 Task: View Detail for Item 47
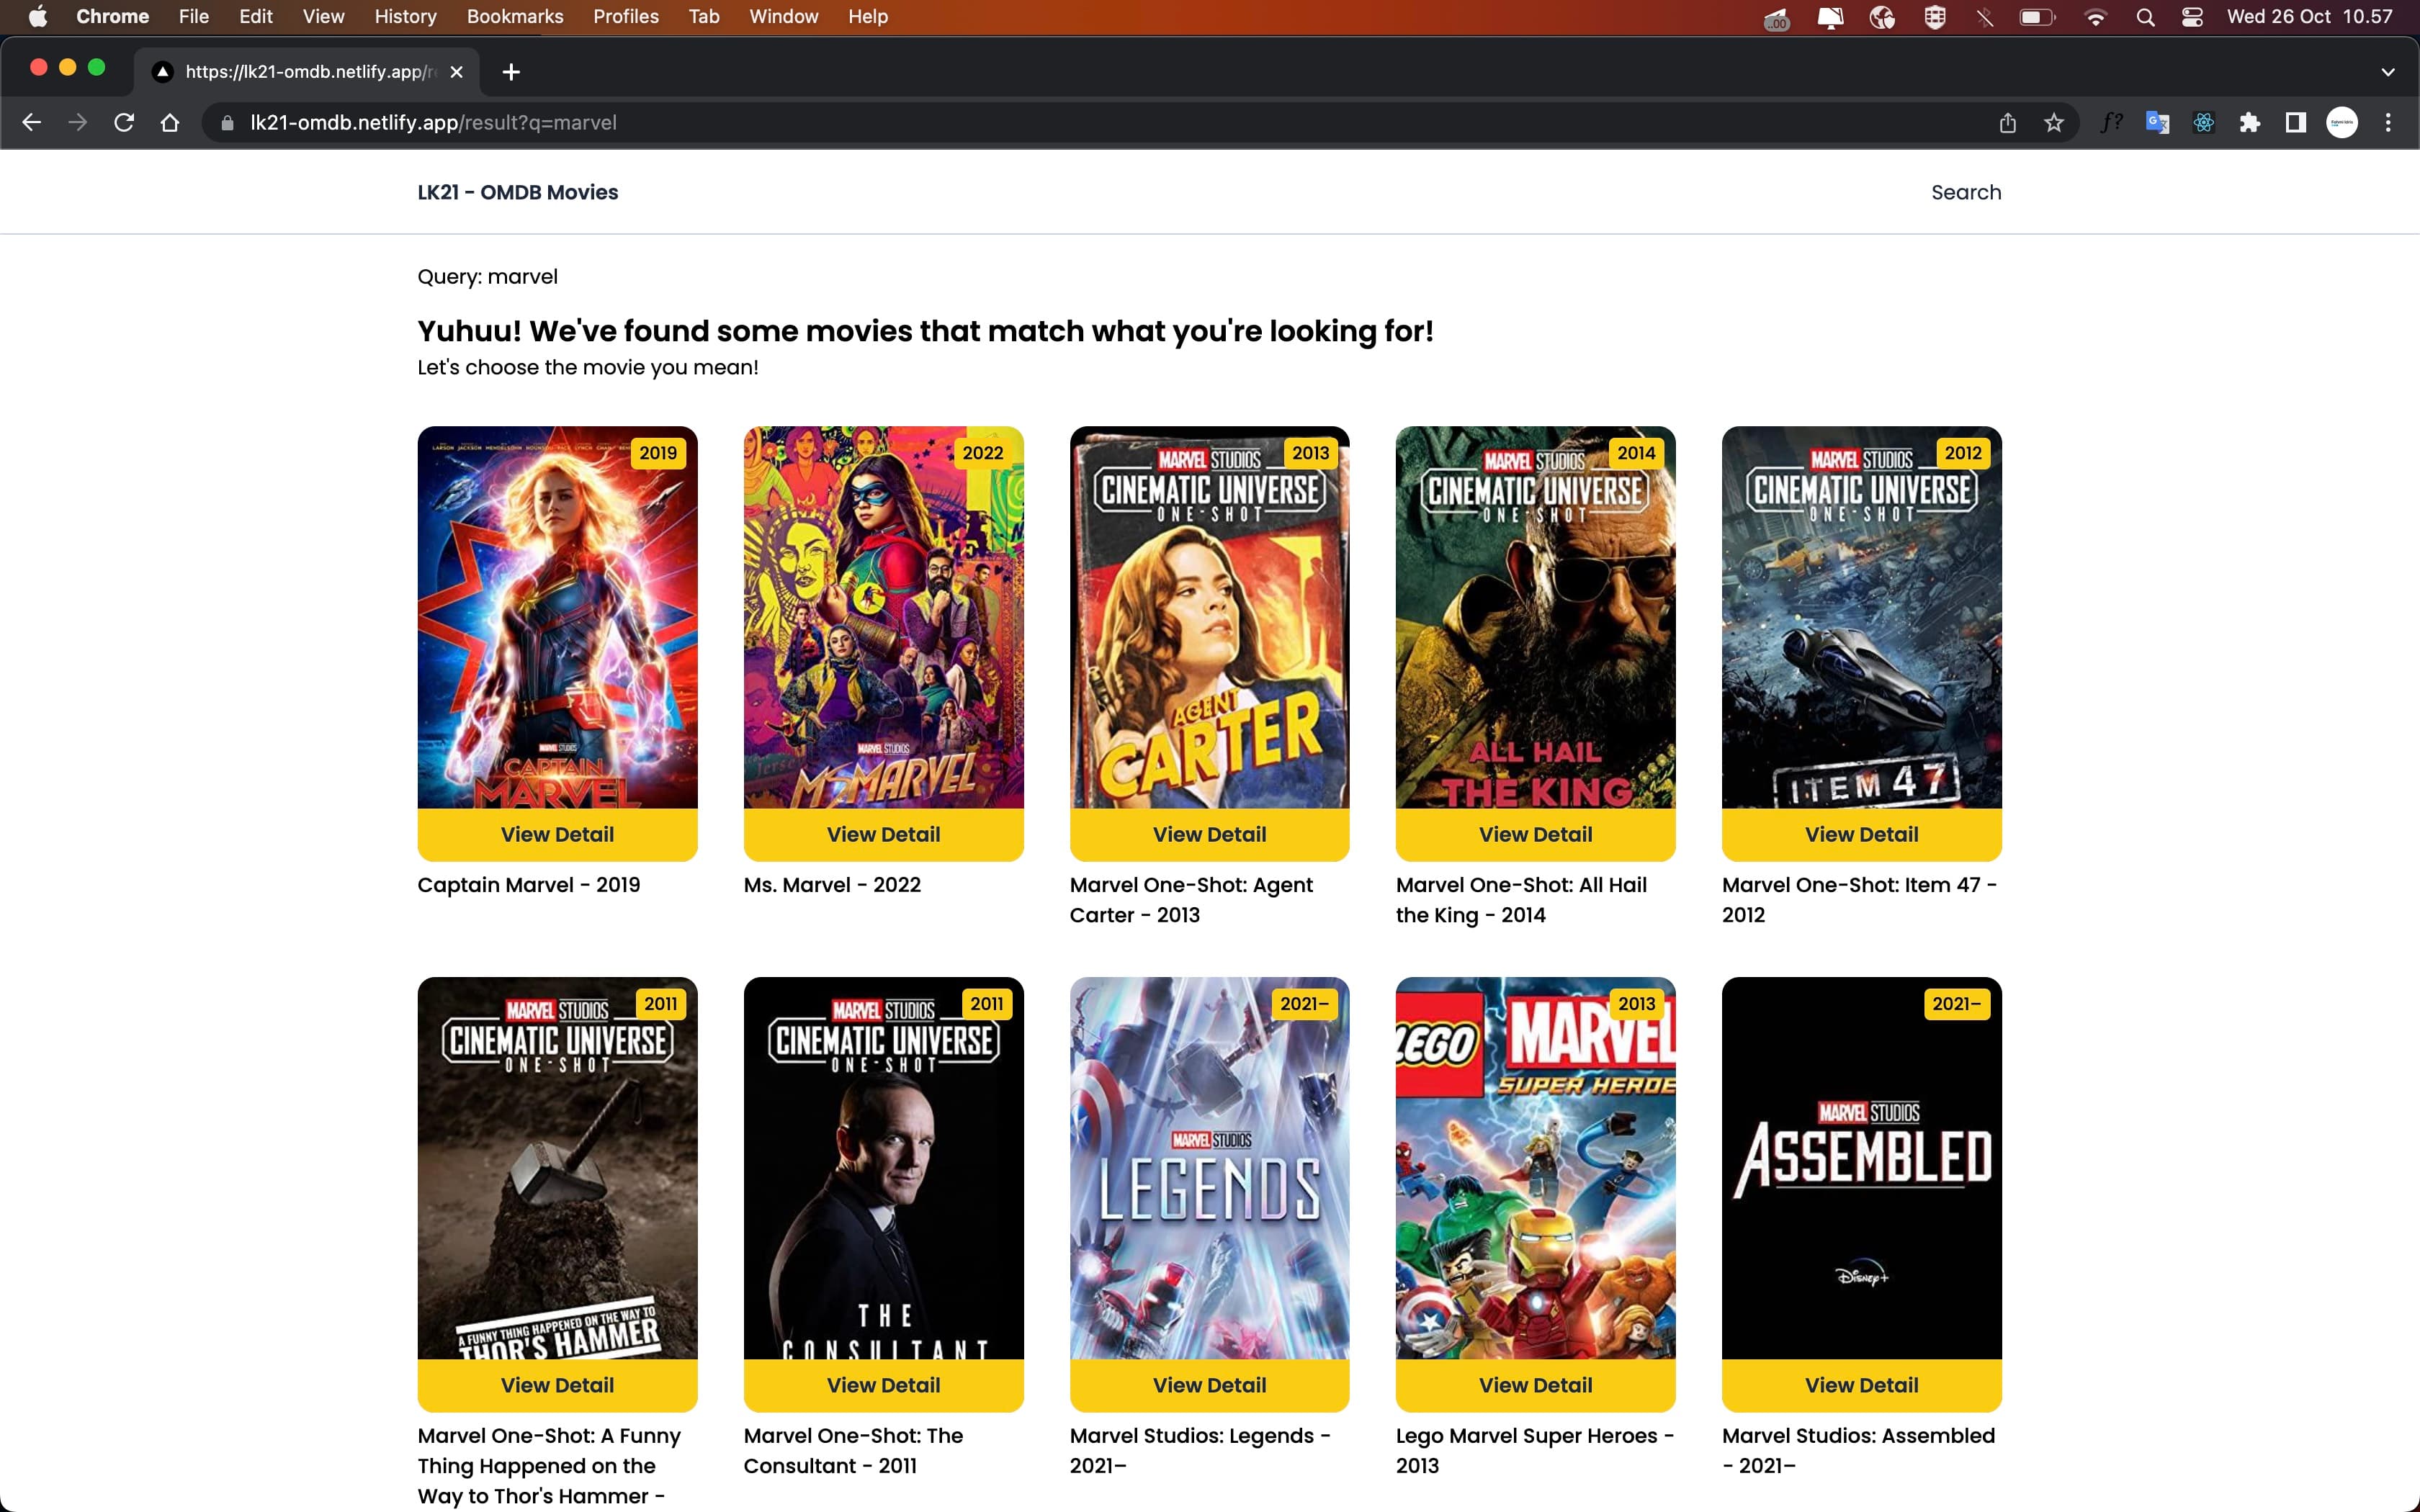pos(1861,834)
